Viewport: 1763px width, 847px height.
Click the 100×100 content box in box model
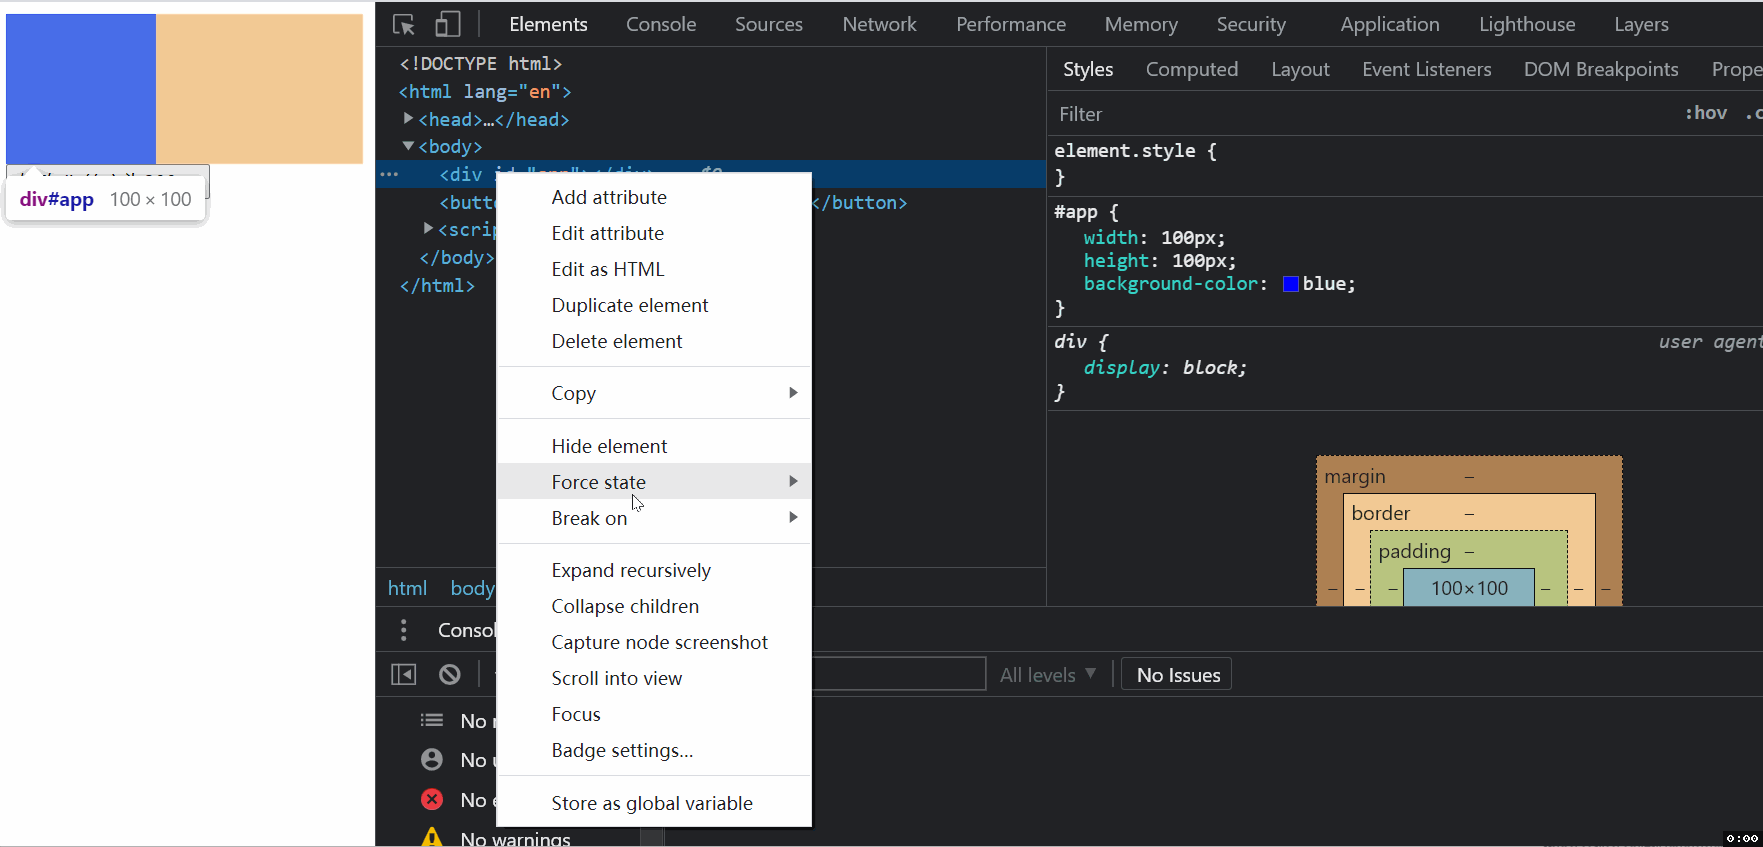coord(1469,588)
